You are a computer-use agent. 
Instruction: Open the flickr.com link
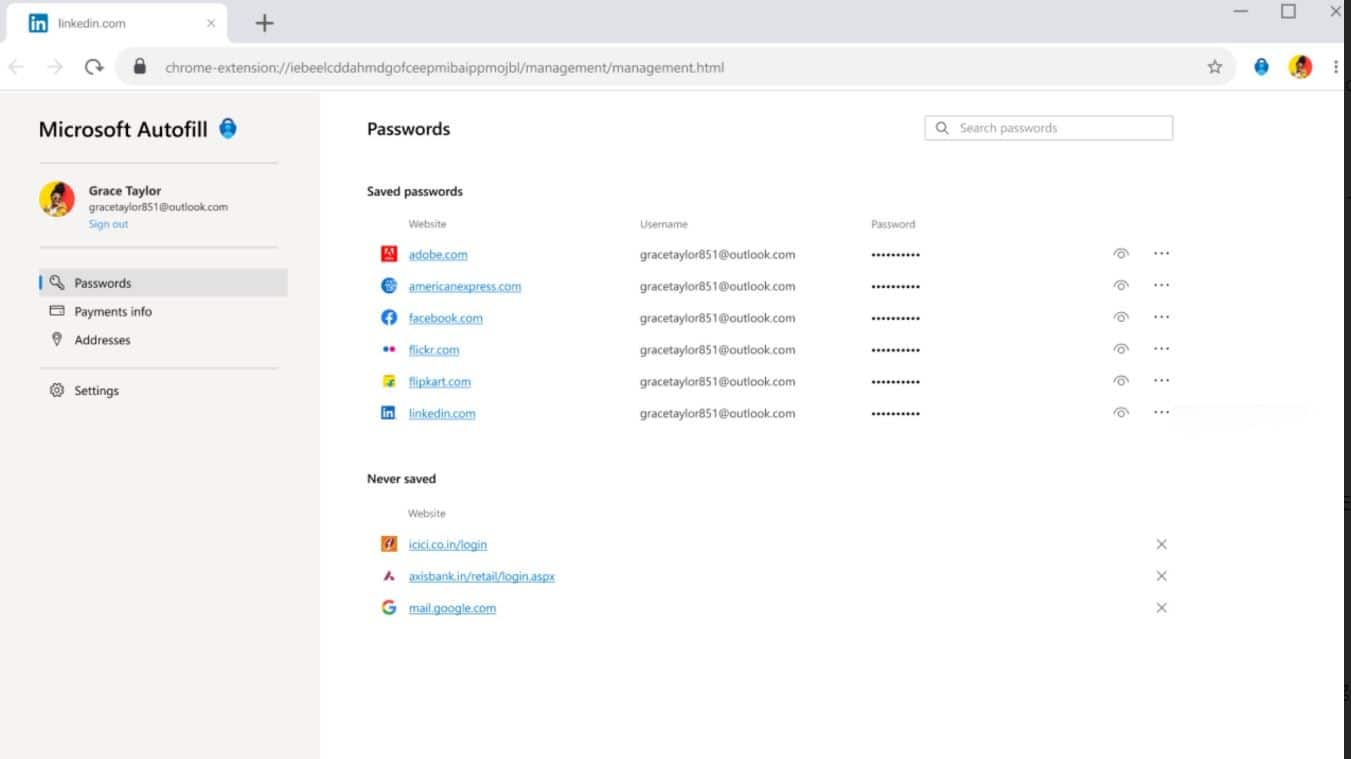point(434,350)
